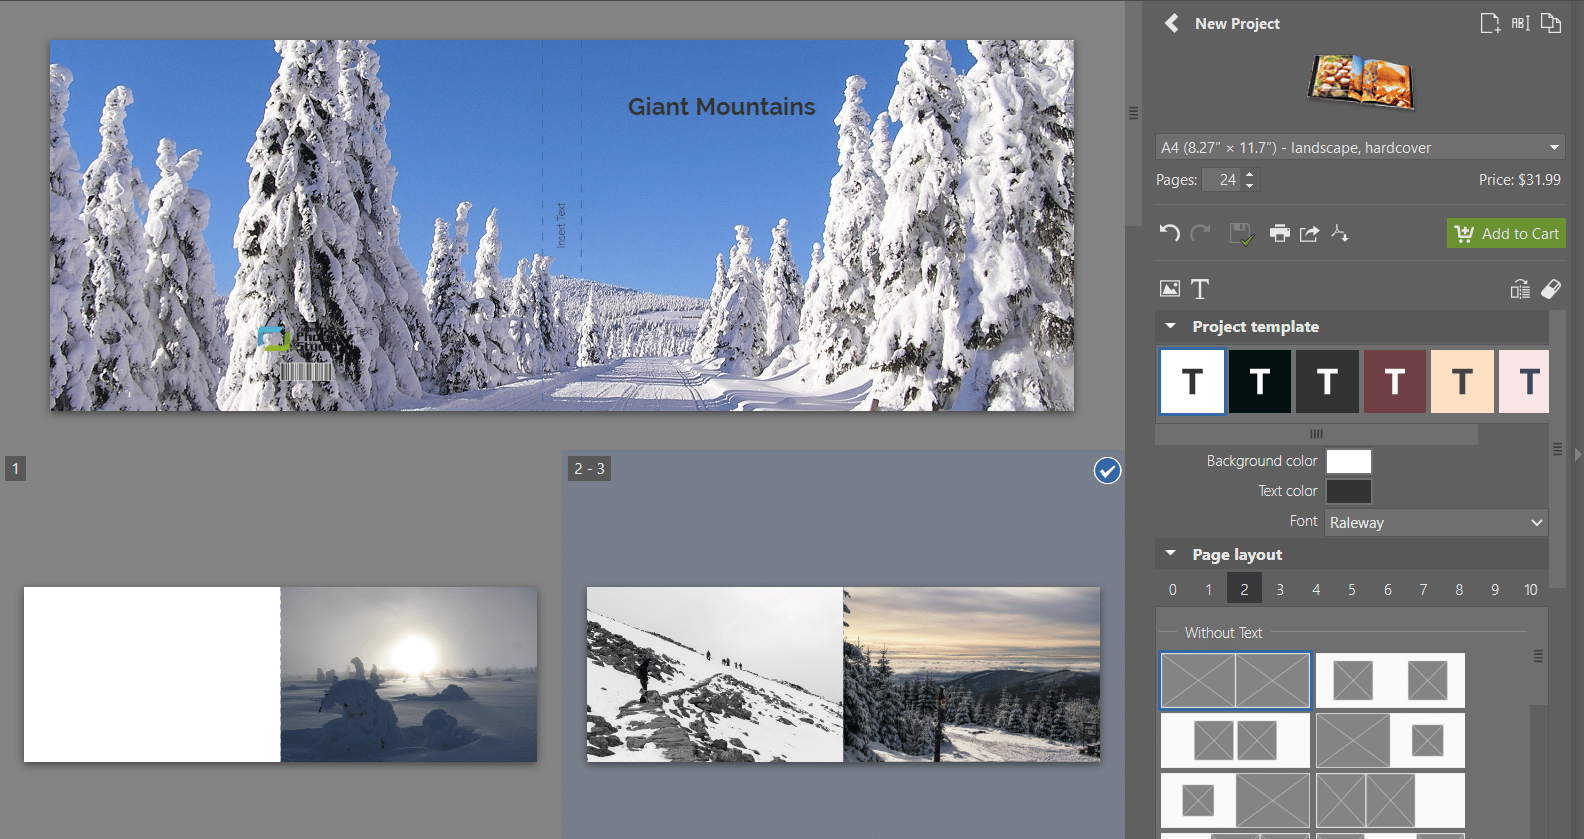Click the back arrow beside New Project
The image size is (1584, 839).
click(x=1171, y=23)
